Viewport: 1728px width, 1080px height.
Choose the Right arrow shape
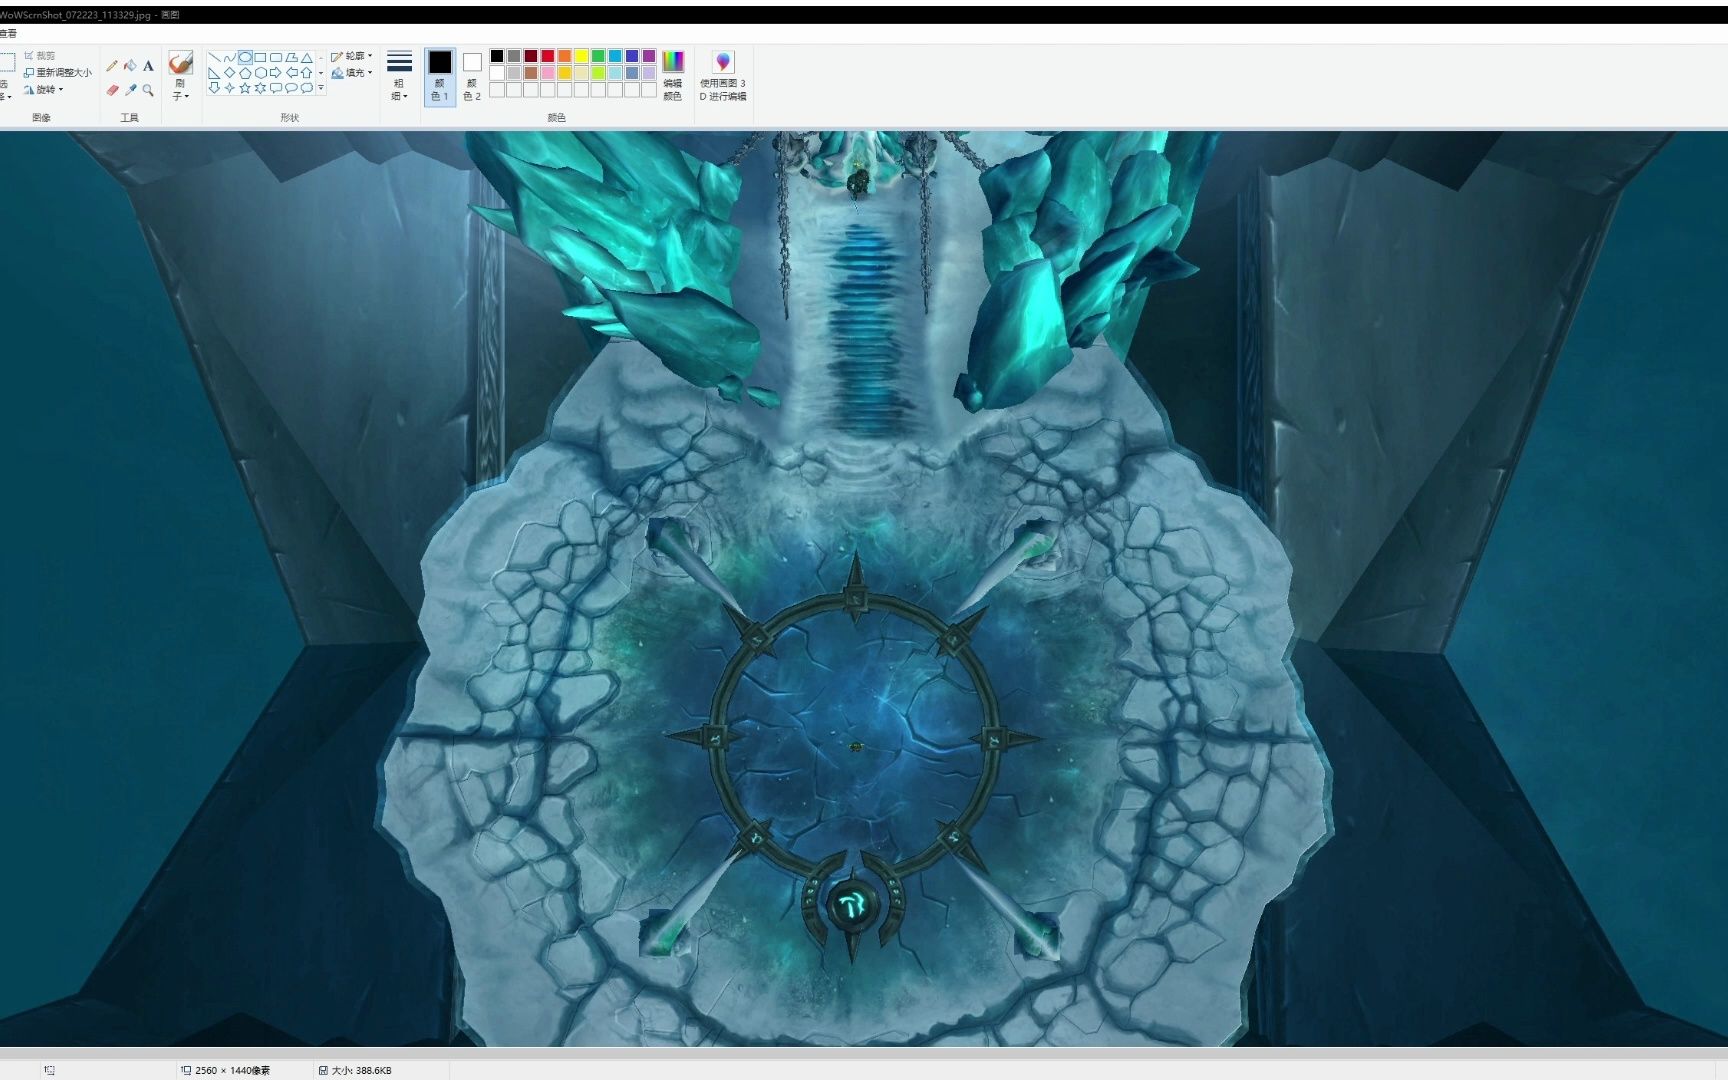[276, 73]
